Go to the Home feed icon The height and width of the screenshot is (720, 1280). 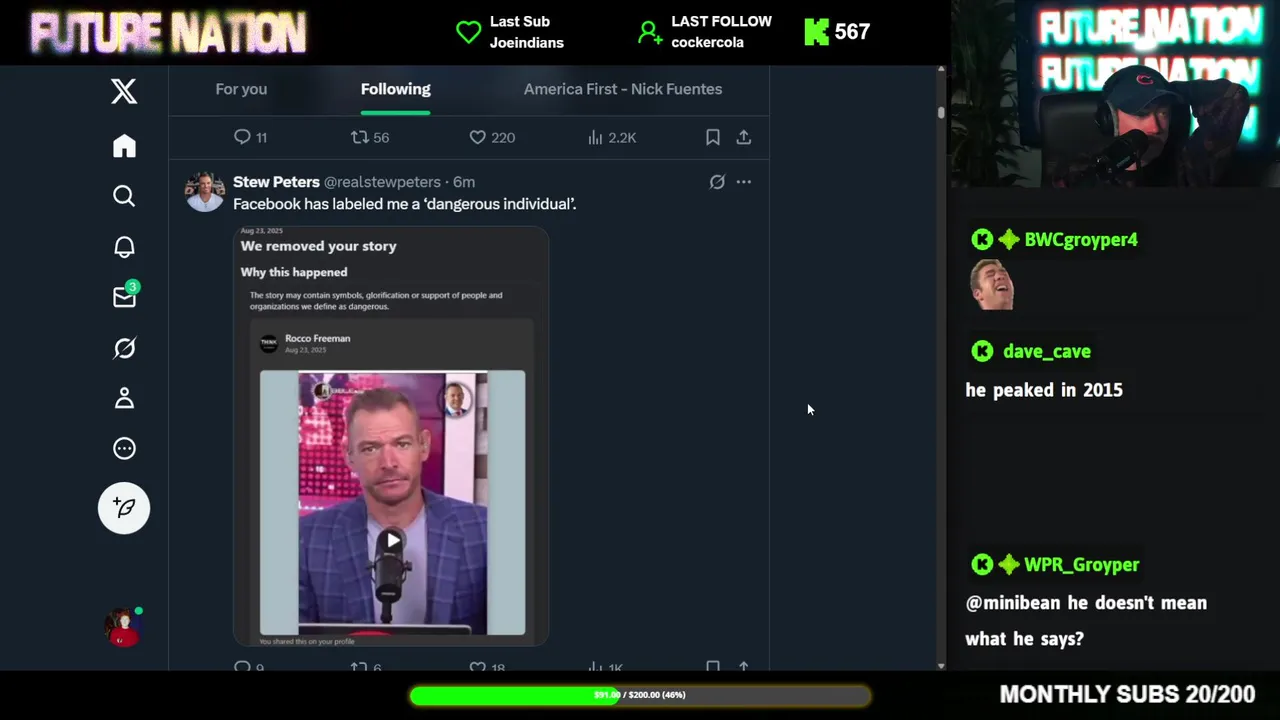click(x=124, y=146)
